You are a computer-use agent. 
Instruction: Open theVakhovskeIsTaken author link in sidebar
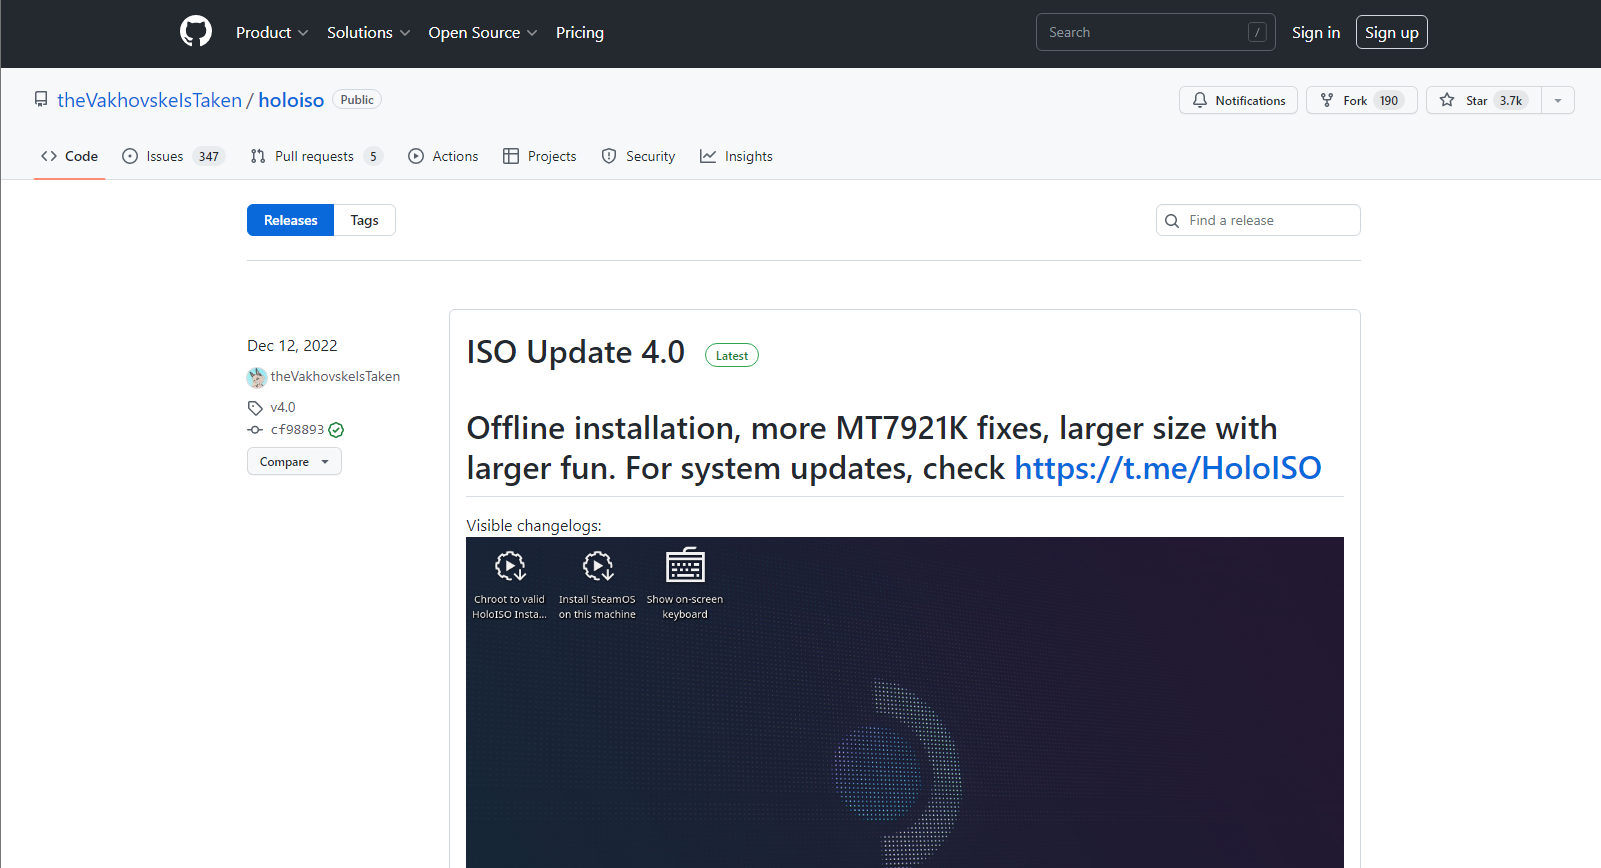[335, 377]
